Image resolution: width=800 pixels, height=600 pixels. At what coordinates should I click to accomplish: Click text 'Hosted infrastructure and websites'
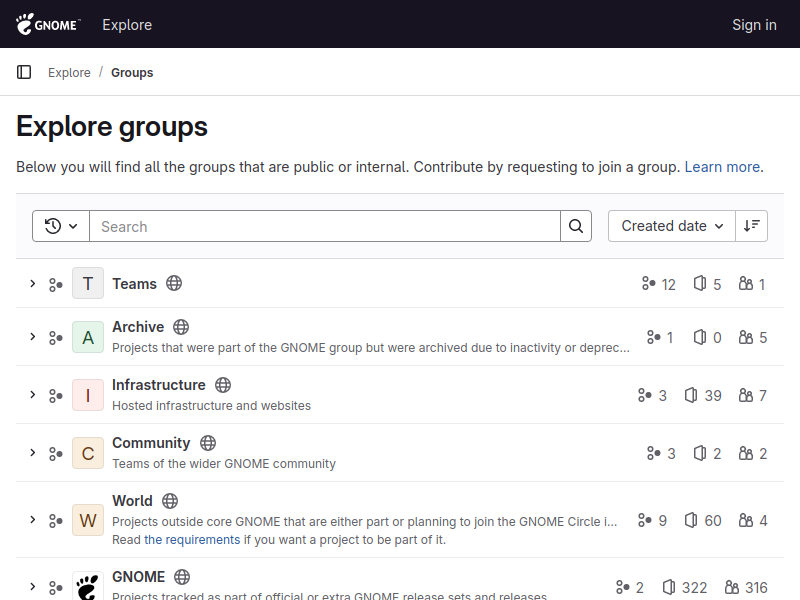pos(211,406)
